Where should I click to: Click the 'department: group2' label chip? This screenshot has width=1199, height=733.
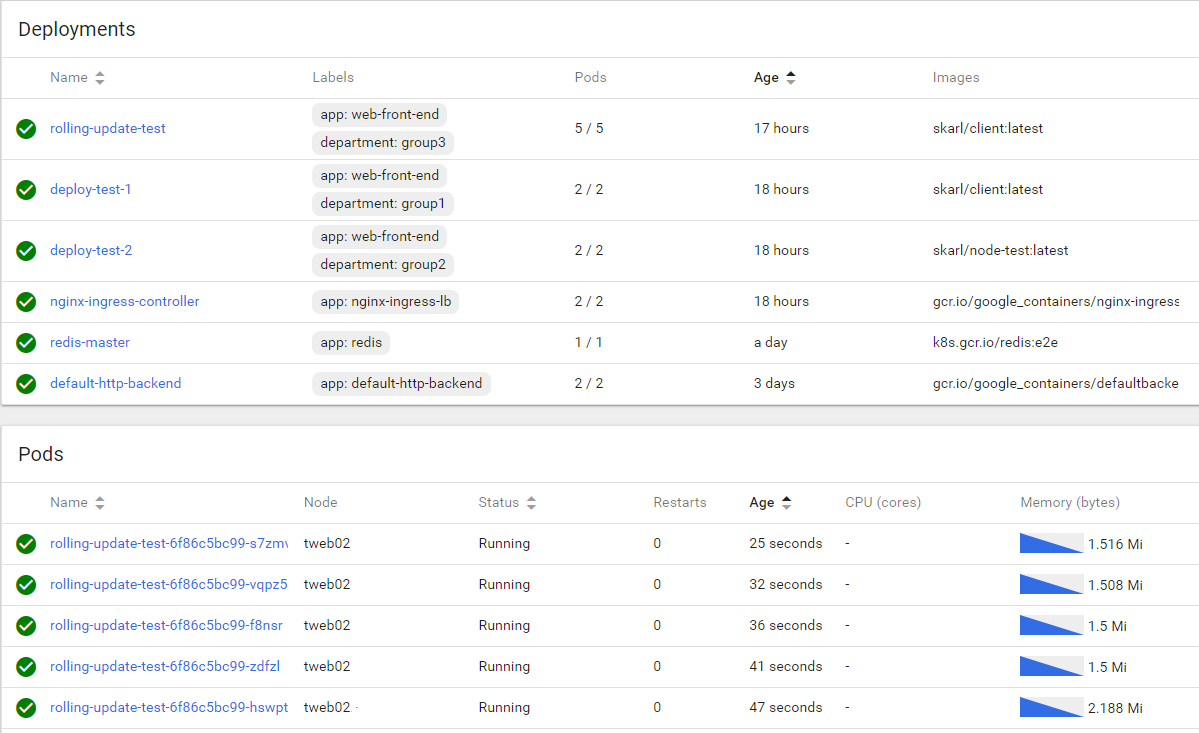click(x=383, y=265)
